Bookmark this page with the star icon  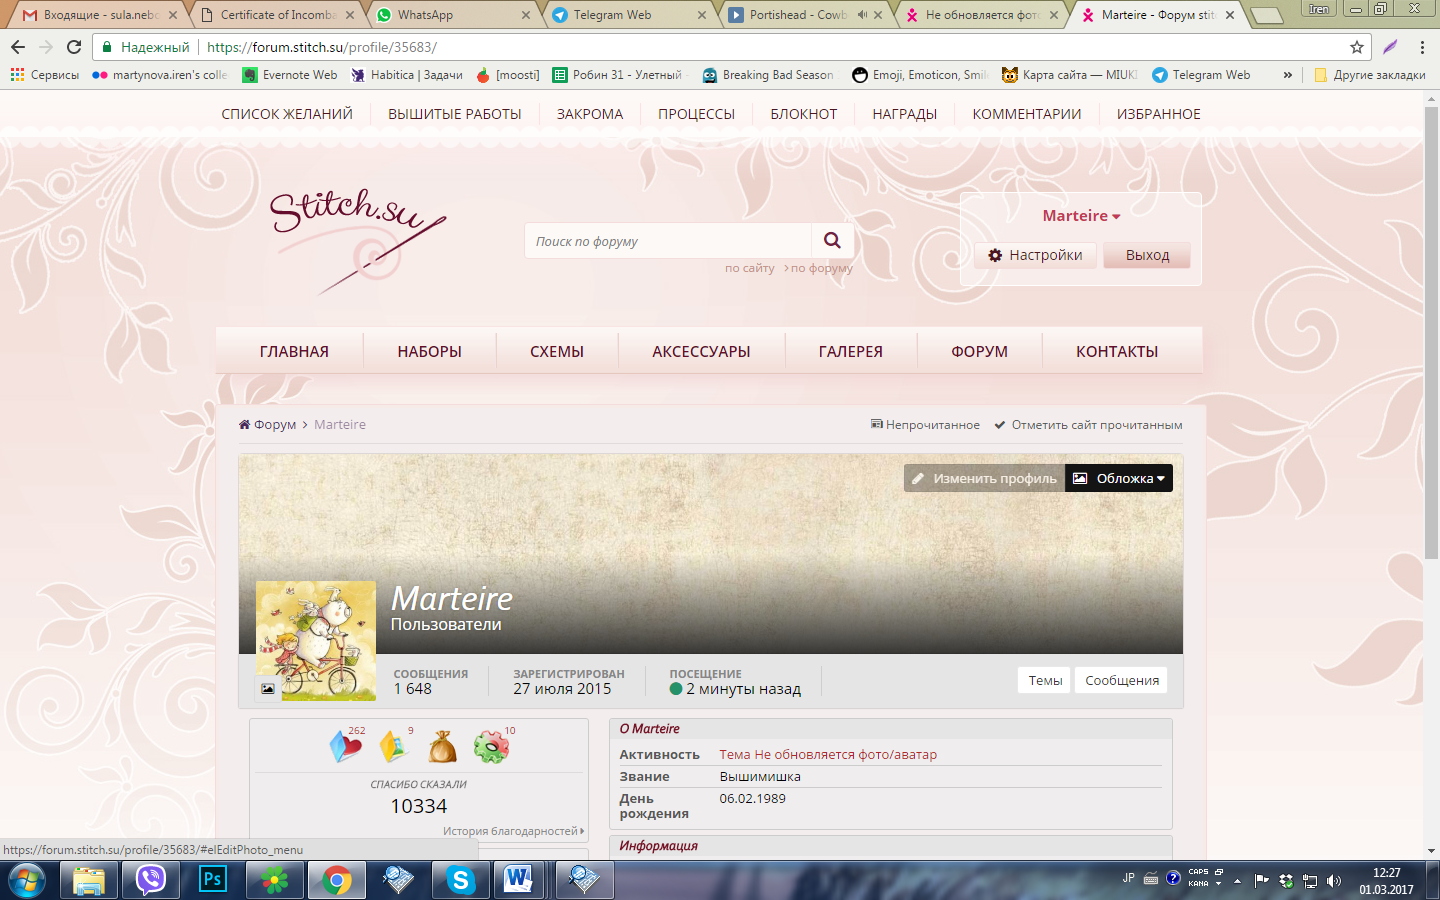[x=1356, y=47]
